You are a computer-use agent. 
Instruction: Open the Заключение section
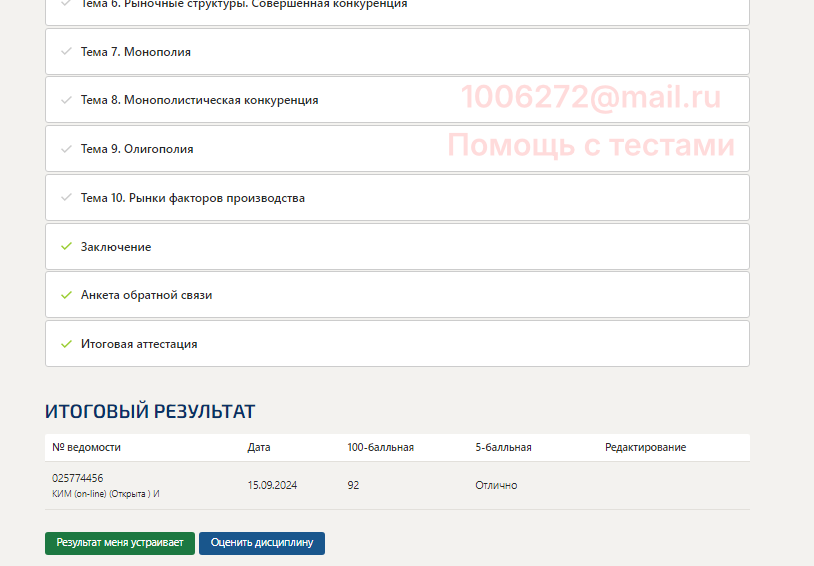pos(116,247)
